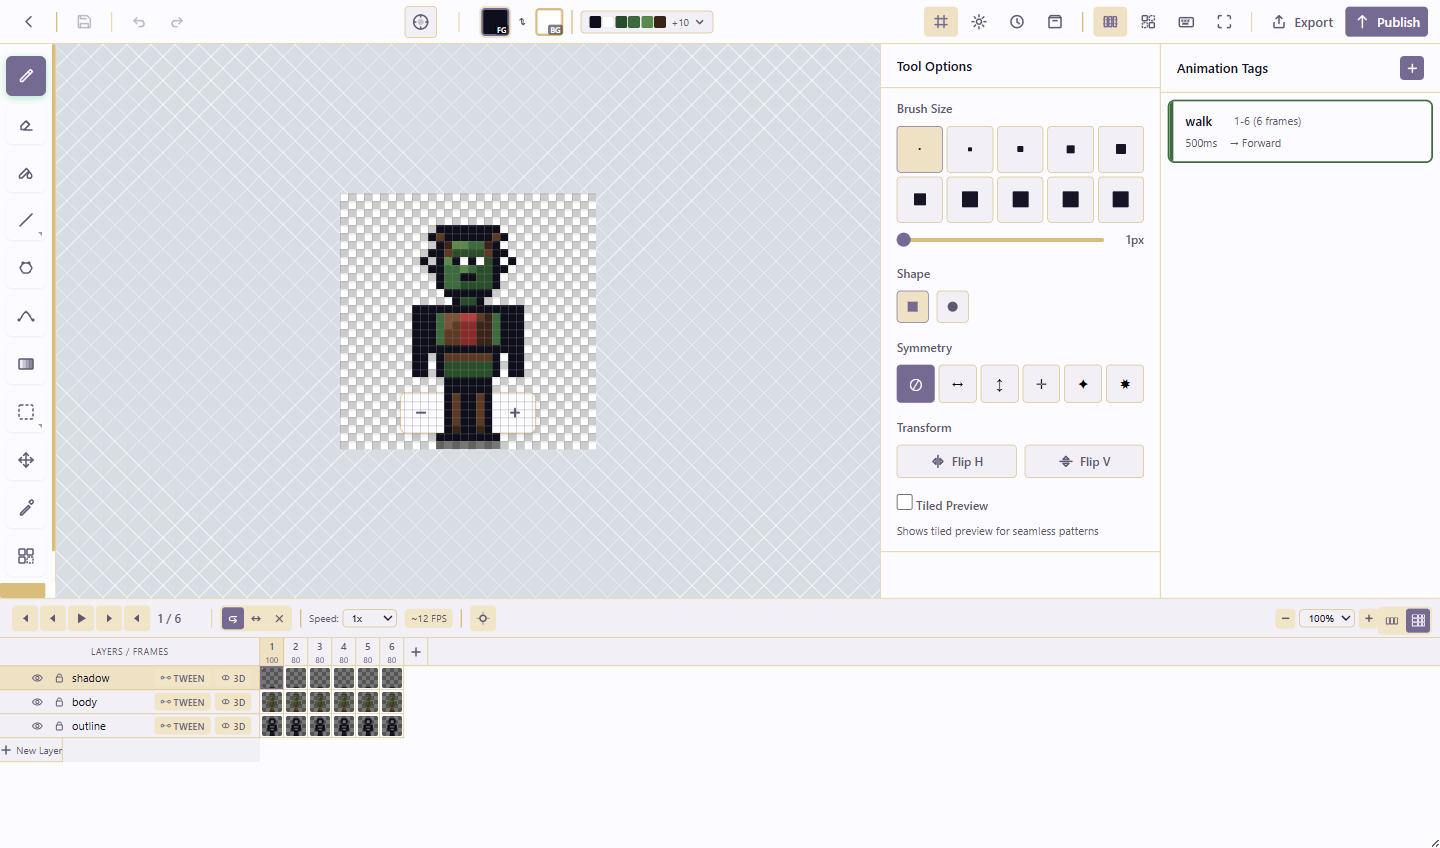The image size is (1440, 848).
Task: Open the keyboard shortcuts icon
Action: (1186, 22)
